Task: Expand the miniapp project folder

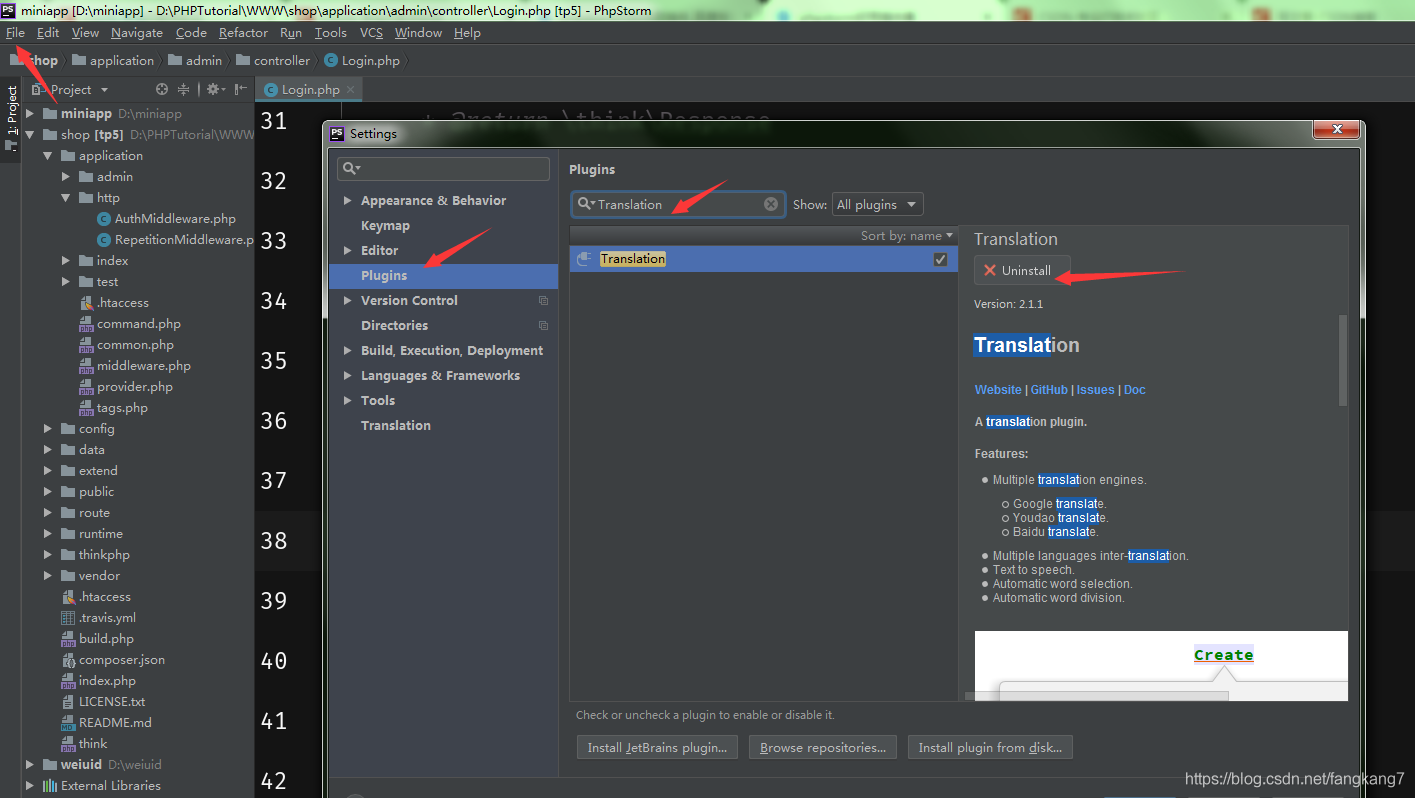Action: (30, 113)
